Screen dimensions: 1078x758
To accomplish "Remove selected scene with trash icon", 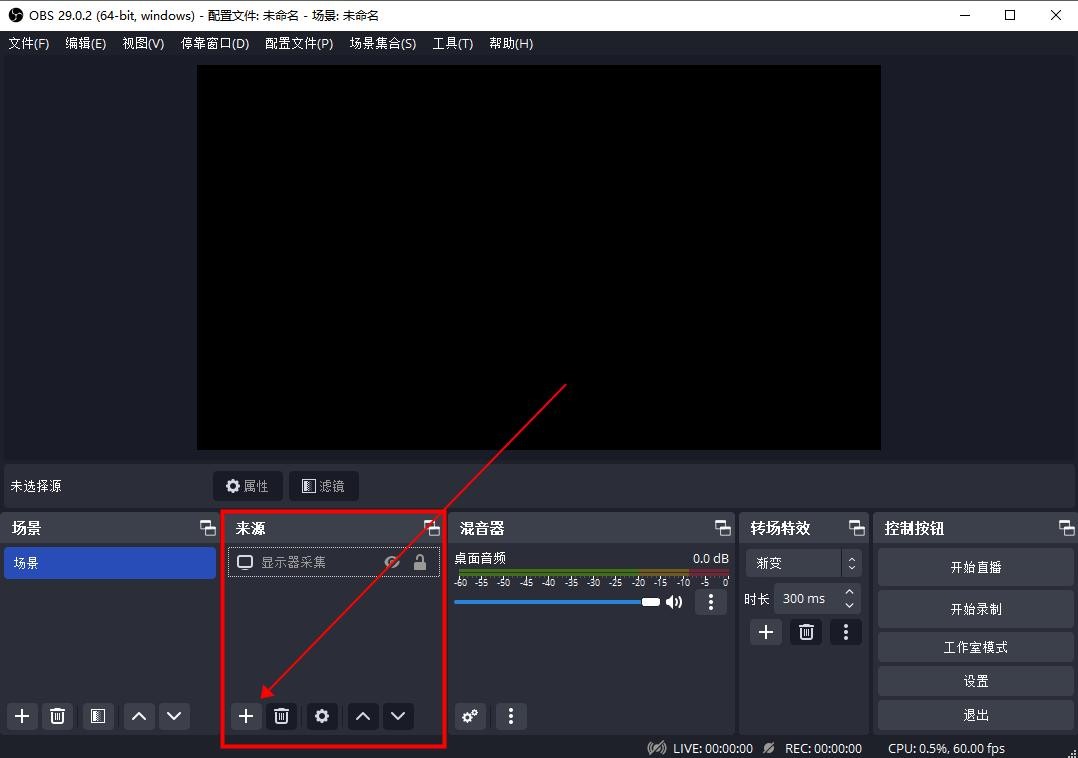I will [x=58, y=716].
